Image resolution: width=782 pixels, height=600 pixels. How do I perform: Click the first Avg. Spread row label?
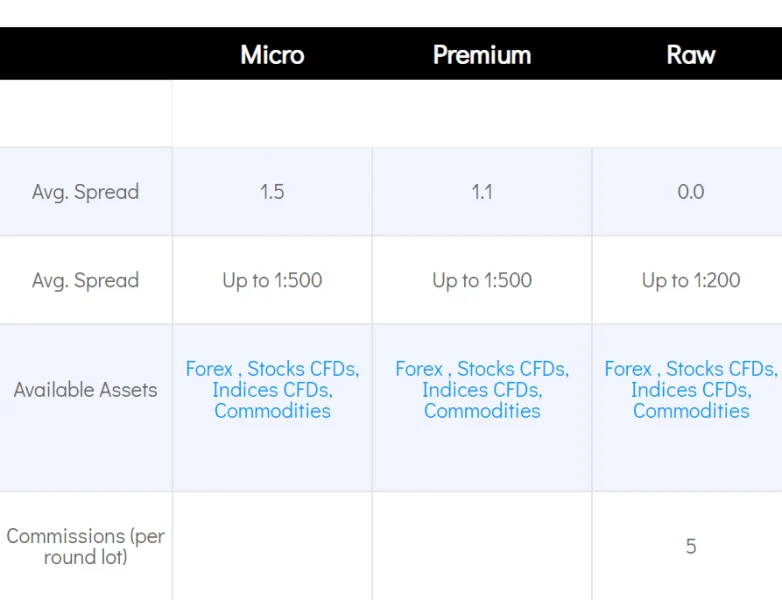[x=85, y=192]
